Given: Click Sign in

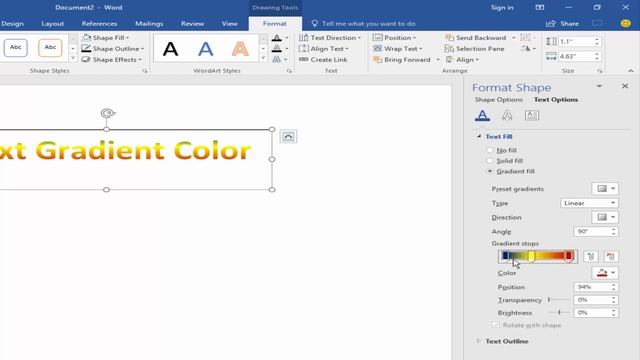Looking at the screenshot, I should click(x=502, y=7).
